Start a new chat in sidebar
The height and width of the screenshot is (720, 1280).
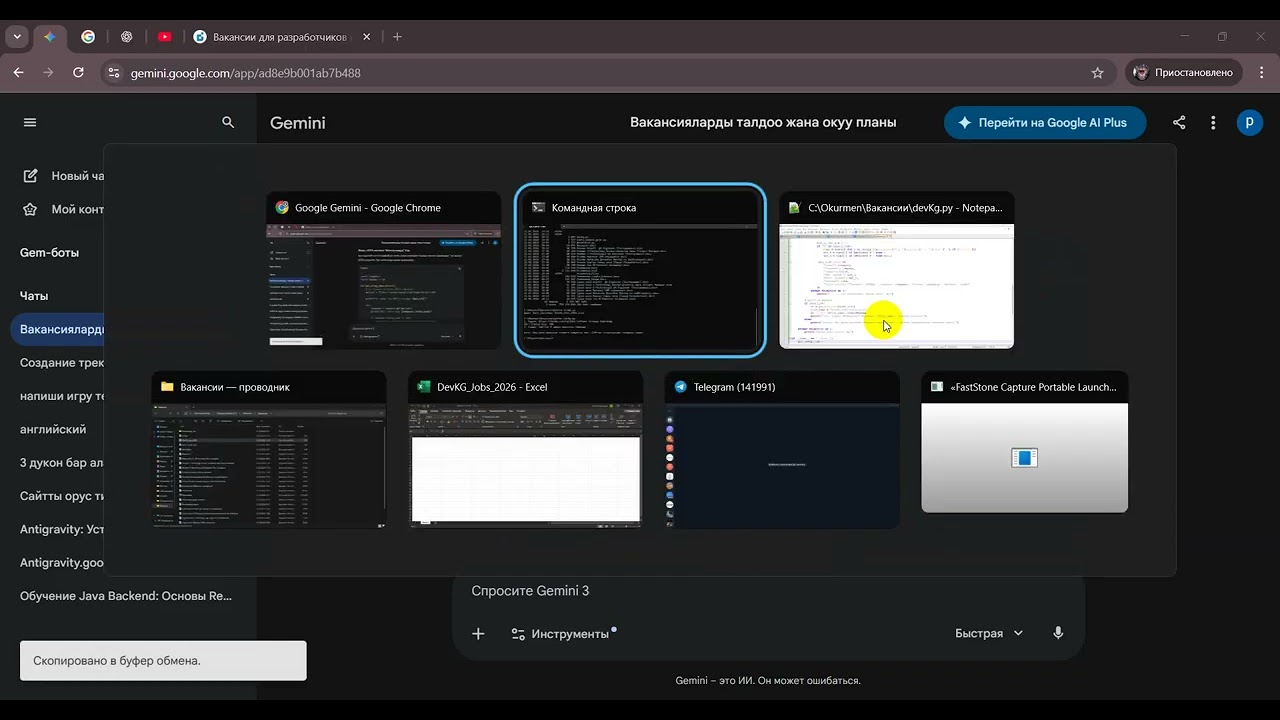coord(63,176)
